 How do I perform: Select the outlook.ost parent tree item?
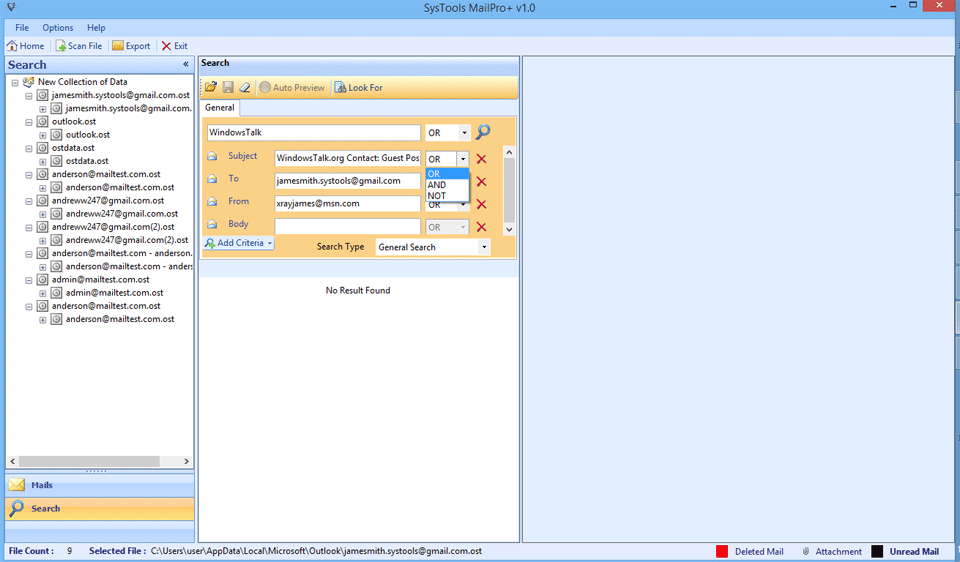73,121
